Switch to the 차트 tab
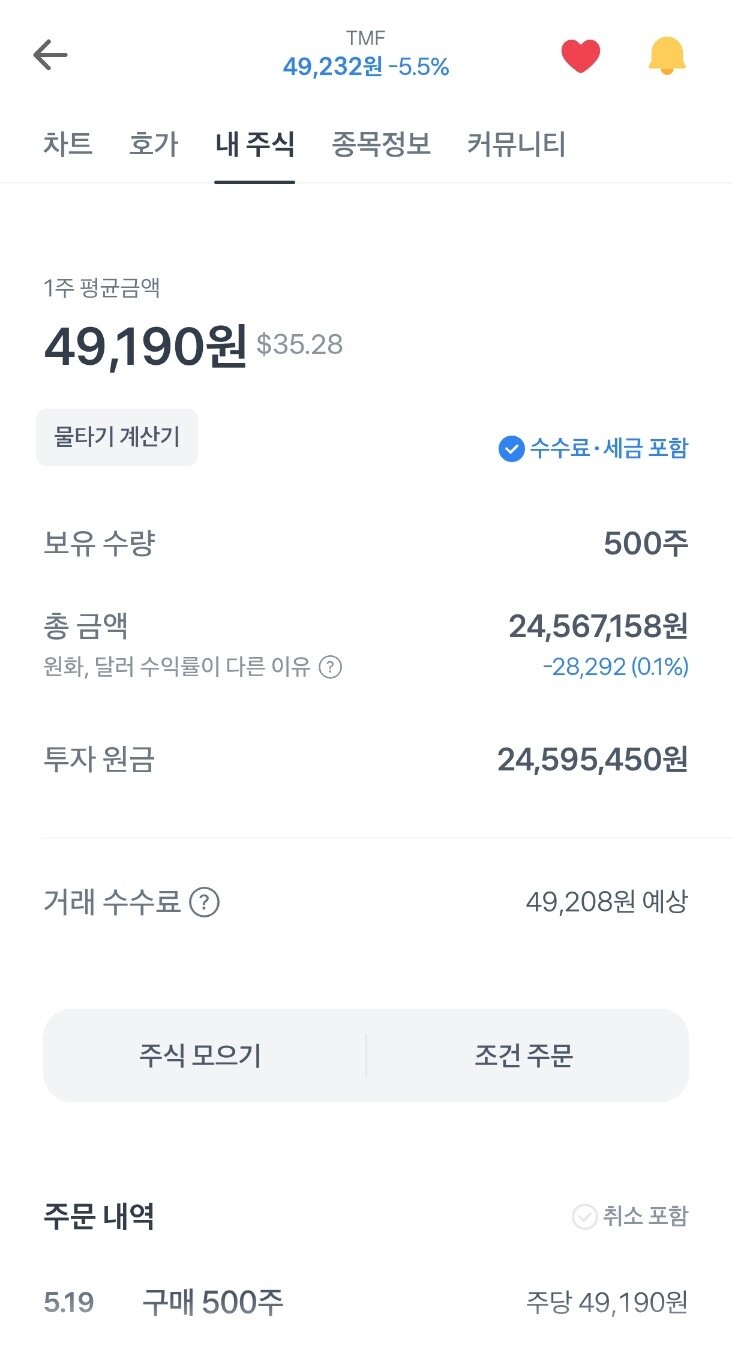The height and width of the screenshot is (1349, 732). click(x=68, y=145)
